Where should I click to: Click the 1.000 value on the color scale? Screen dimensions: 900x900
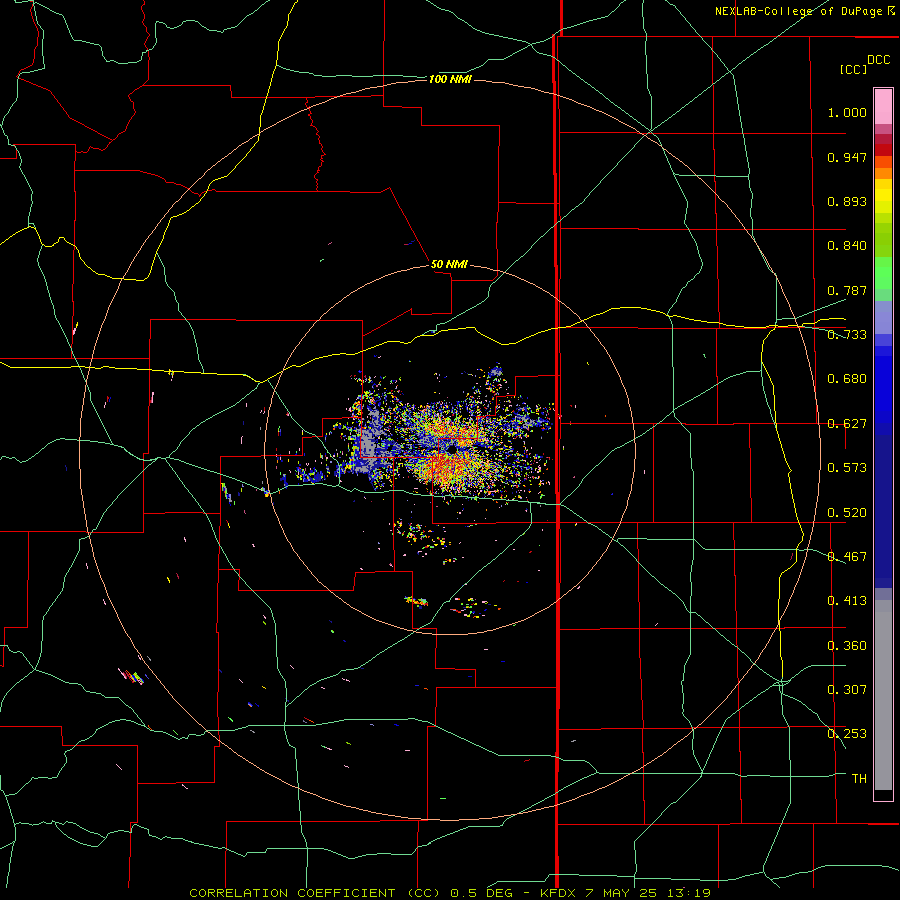click(847, 112)
